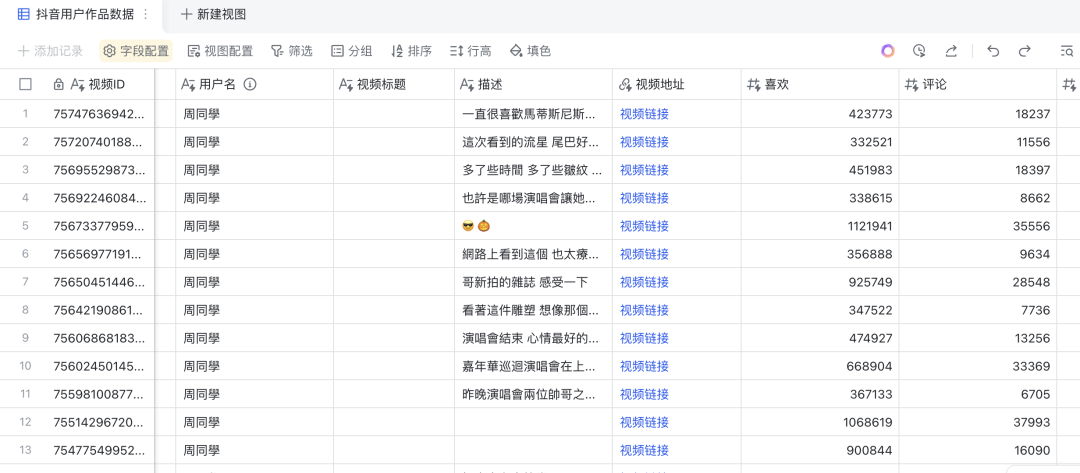Select the 视频ID column header
This screenshot has height=473, width=1080.
click(x=101, y=84)
